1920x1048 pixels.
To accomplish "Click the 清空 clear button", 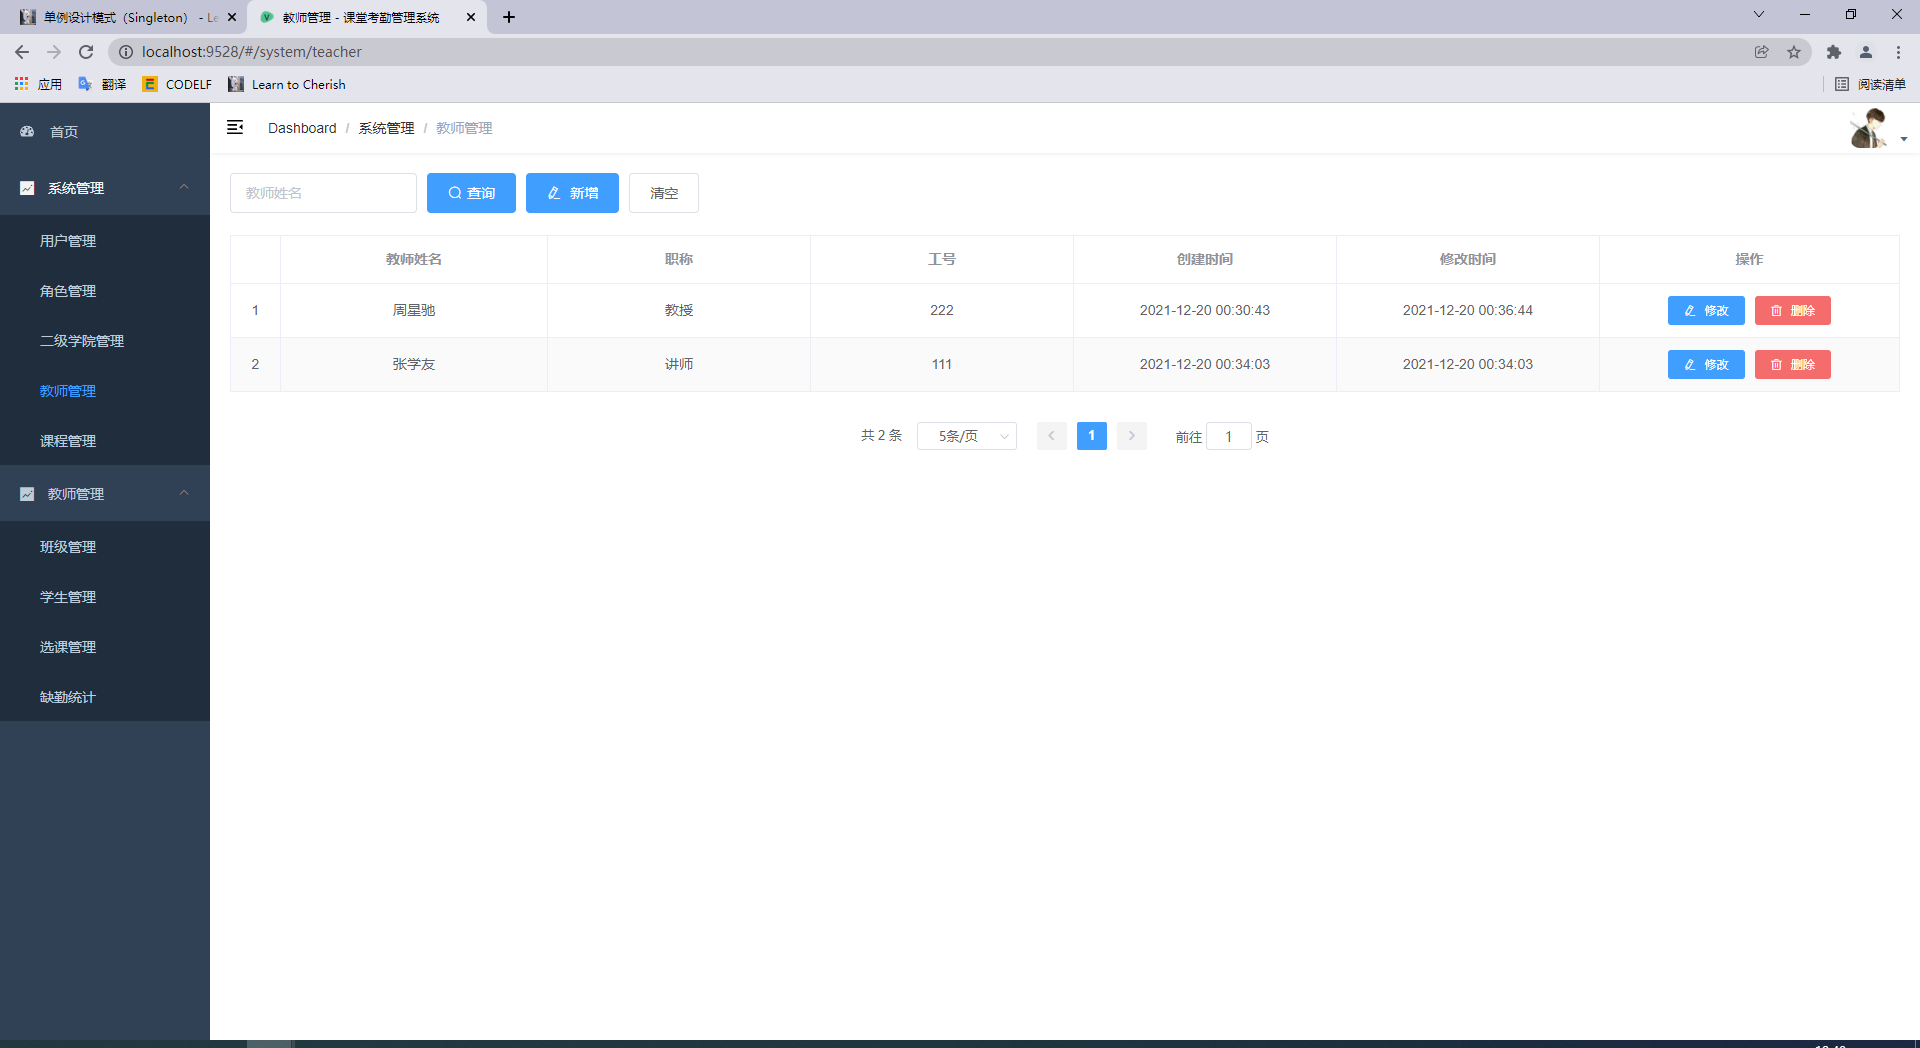I will 663,193.
